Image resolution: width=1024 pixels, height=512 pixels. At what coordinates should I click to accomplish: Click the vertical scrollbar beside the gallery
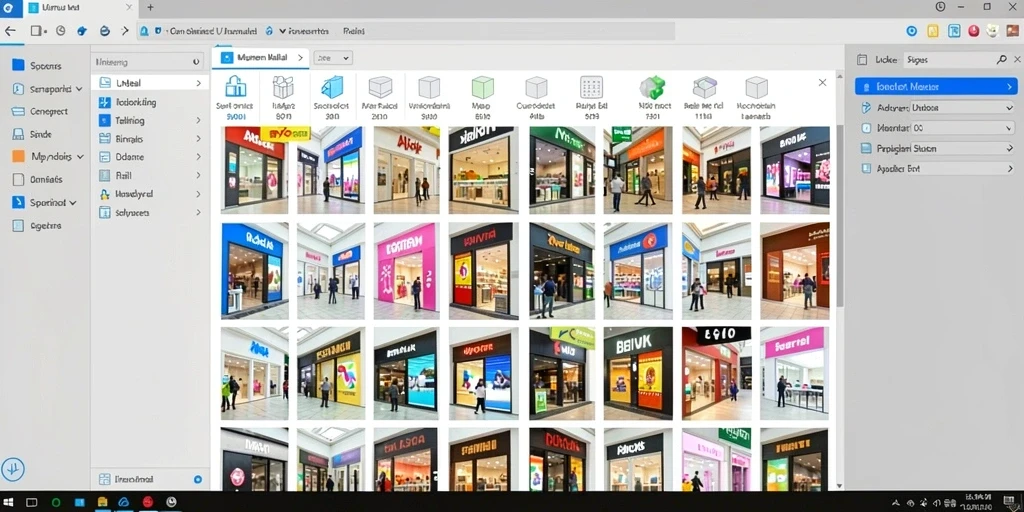tap(840, 216)
